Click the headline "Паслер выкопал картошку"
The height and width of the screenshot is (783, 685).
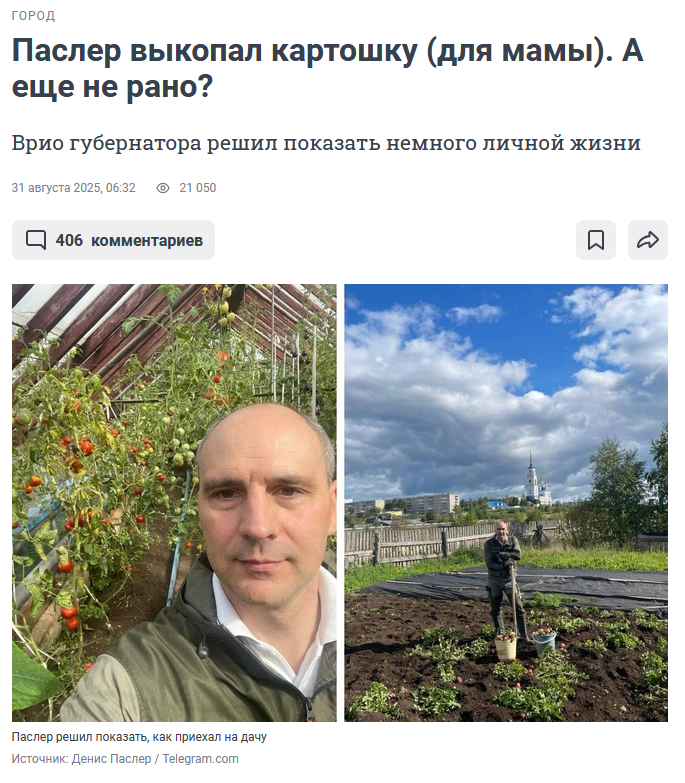pos(214,51)
